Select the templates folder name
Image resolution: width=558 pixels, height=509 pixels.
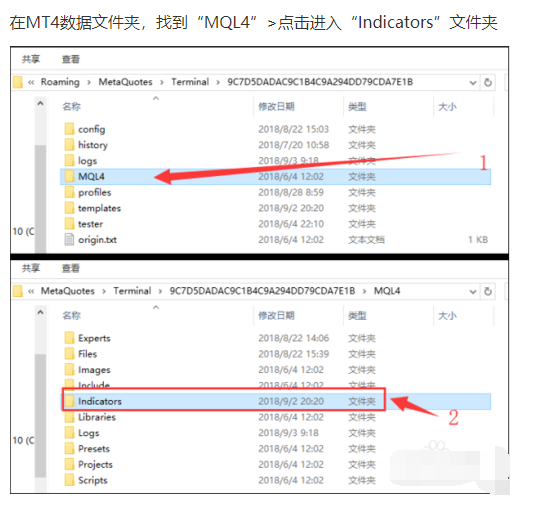(99, 208)
